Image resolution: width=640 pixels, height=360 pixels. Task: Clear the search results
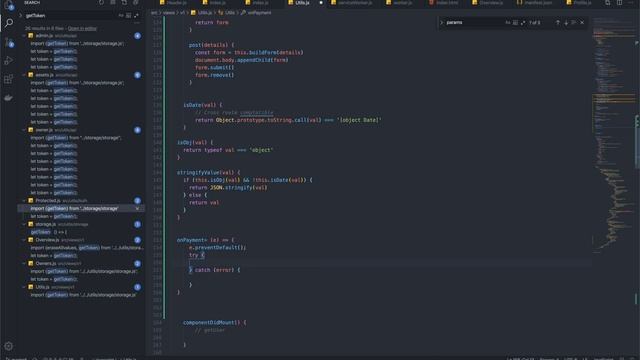(113, 2)
